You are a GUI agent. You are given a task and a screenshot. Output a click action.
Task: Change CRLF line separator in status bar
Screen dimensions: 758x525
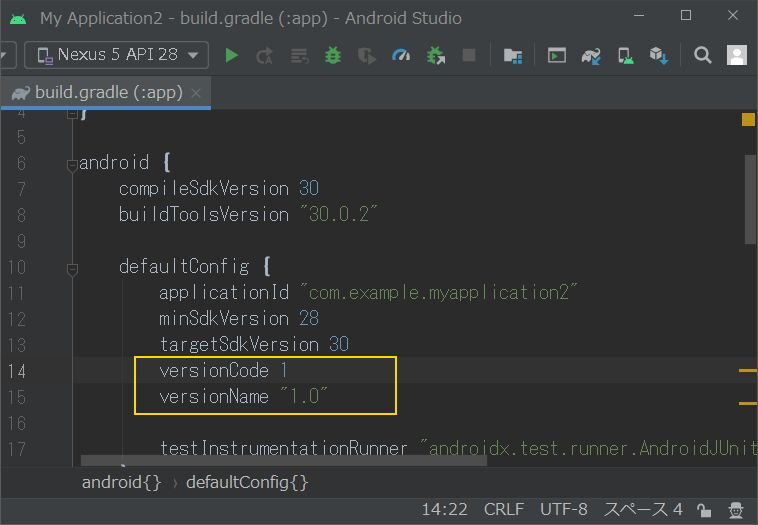(x=504, y=509)
